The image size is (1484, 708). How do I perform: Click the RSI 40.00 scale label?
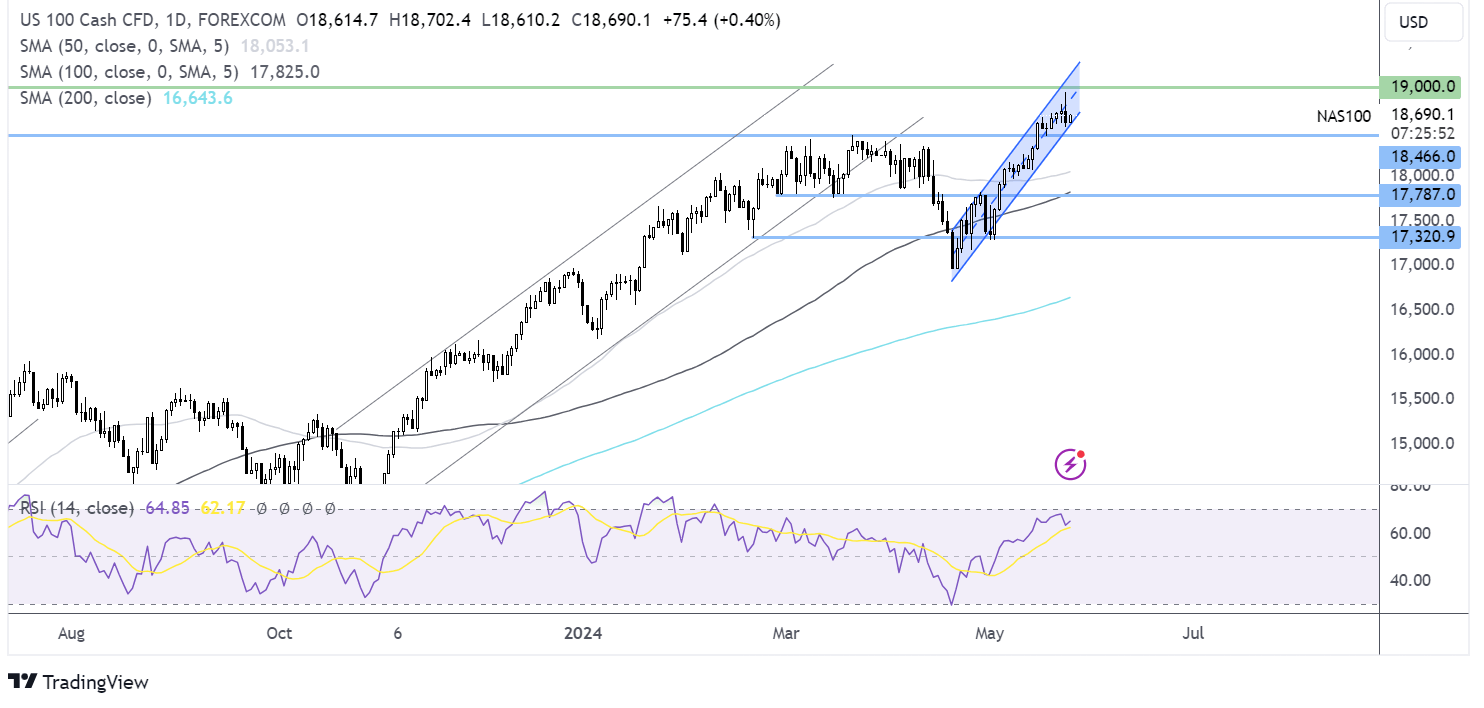coord(1410,580)
